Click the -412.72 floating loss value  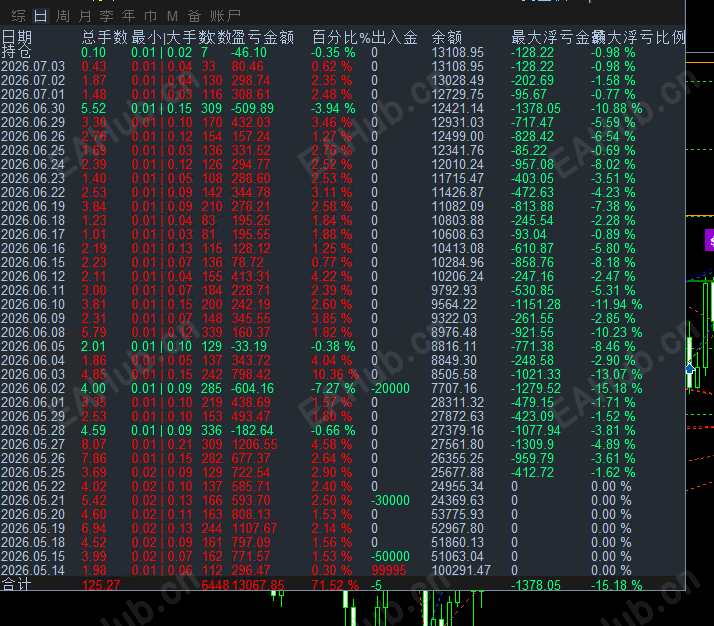click(x=532, y=473)
